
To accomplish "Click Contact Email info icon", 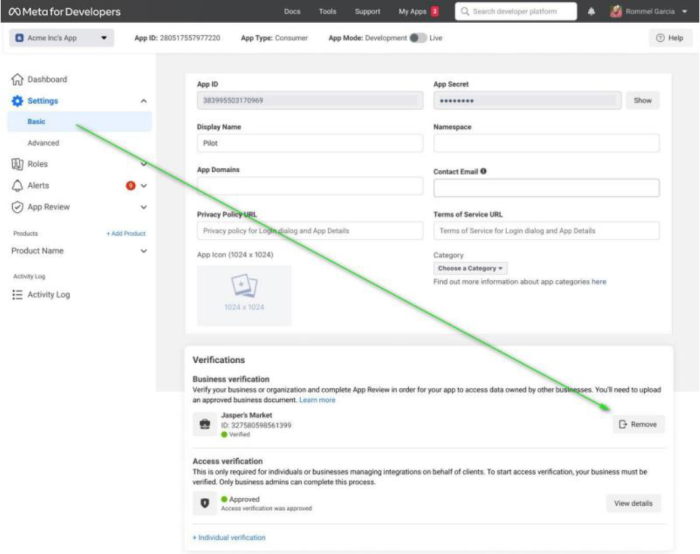I will point(484,171).
